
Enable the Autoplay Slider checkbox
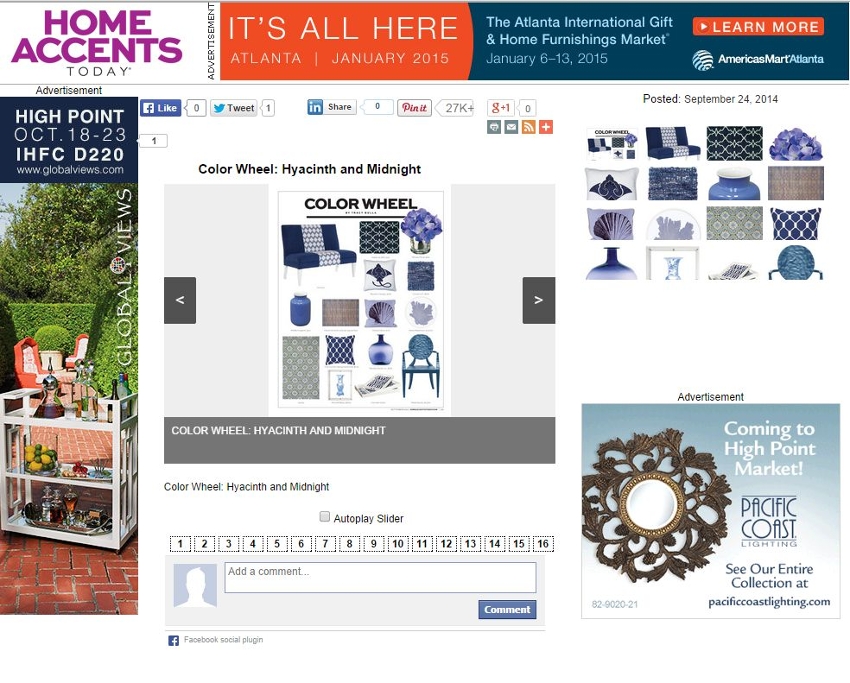pyautogui.click(x=325, y=517)
